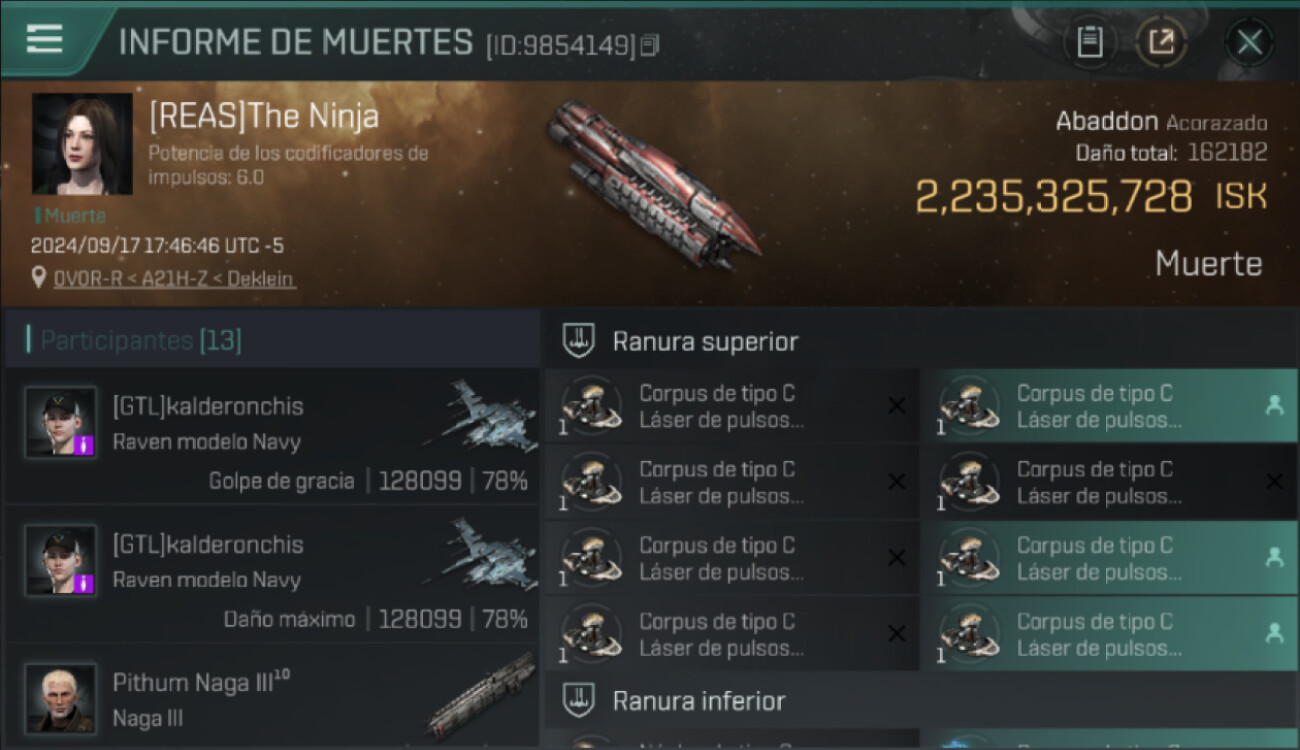
Task: Click X on second left laser module
Action: 897,482
